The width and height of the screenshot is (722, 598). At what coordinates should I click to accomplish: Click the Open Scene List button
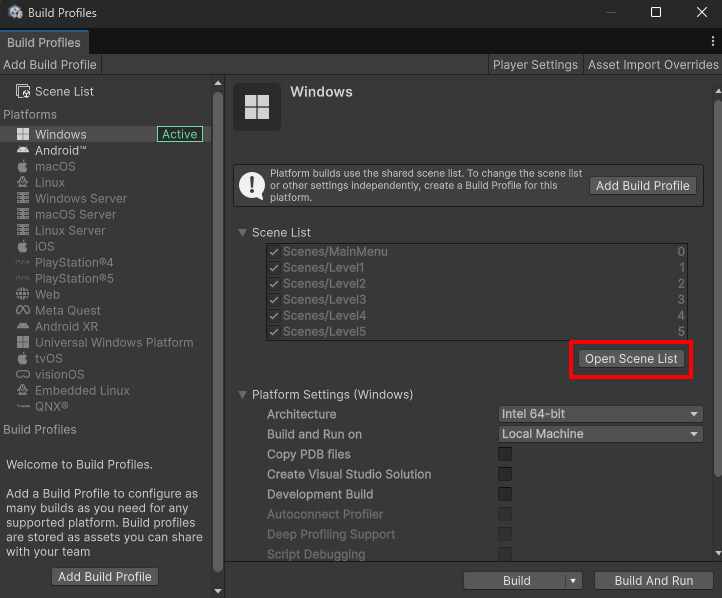tap(631, 359)
